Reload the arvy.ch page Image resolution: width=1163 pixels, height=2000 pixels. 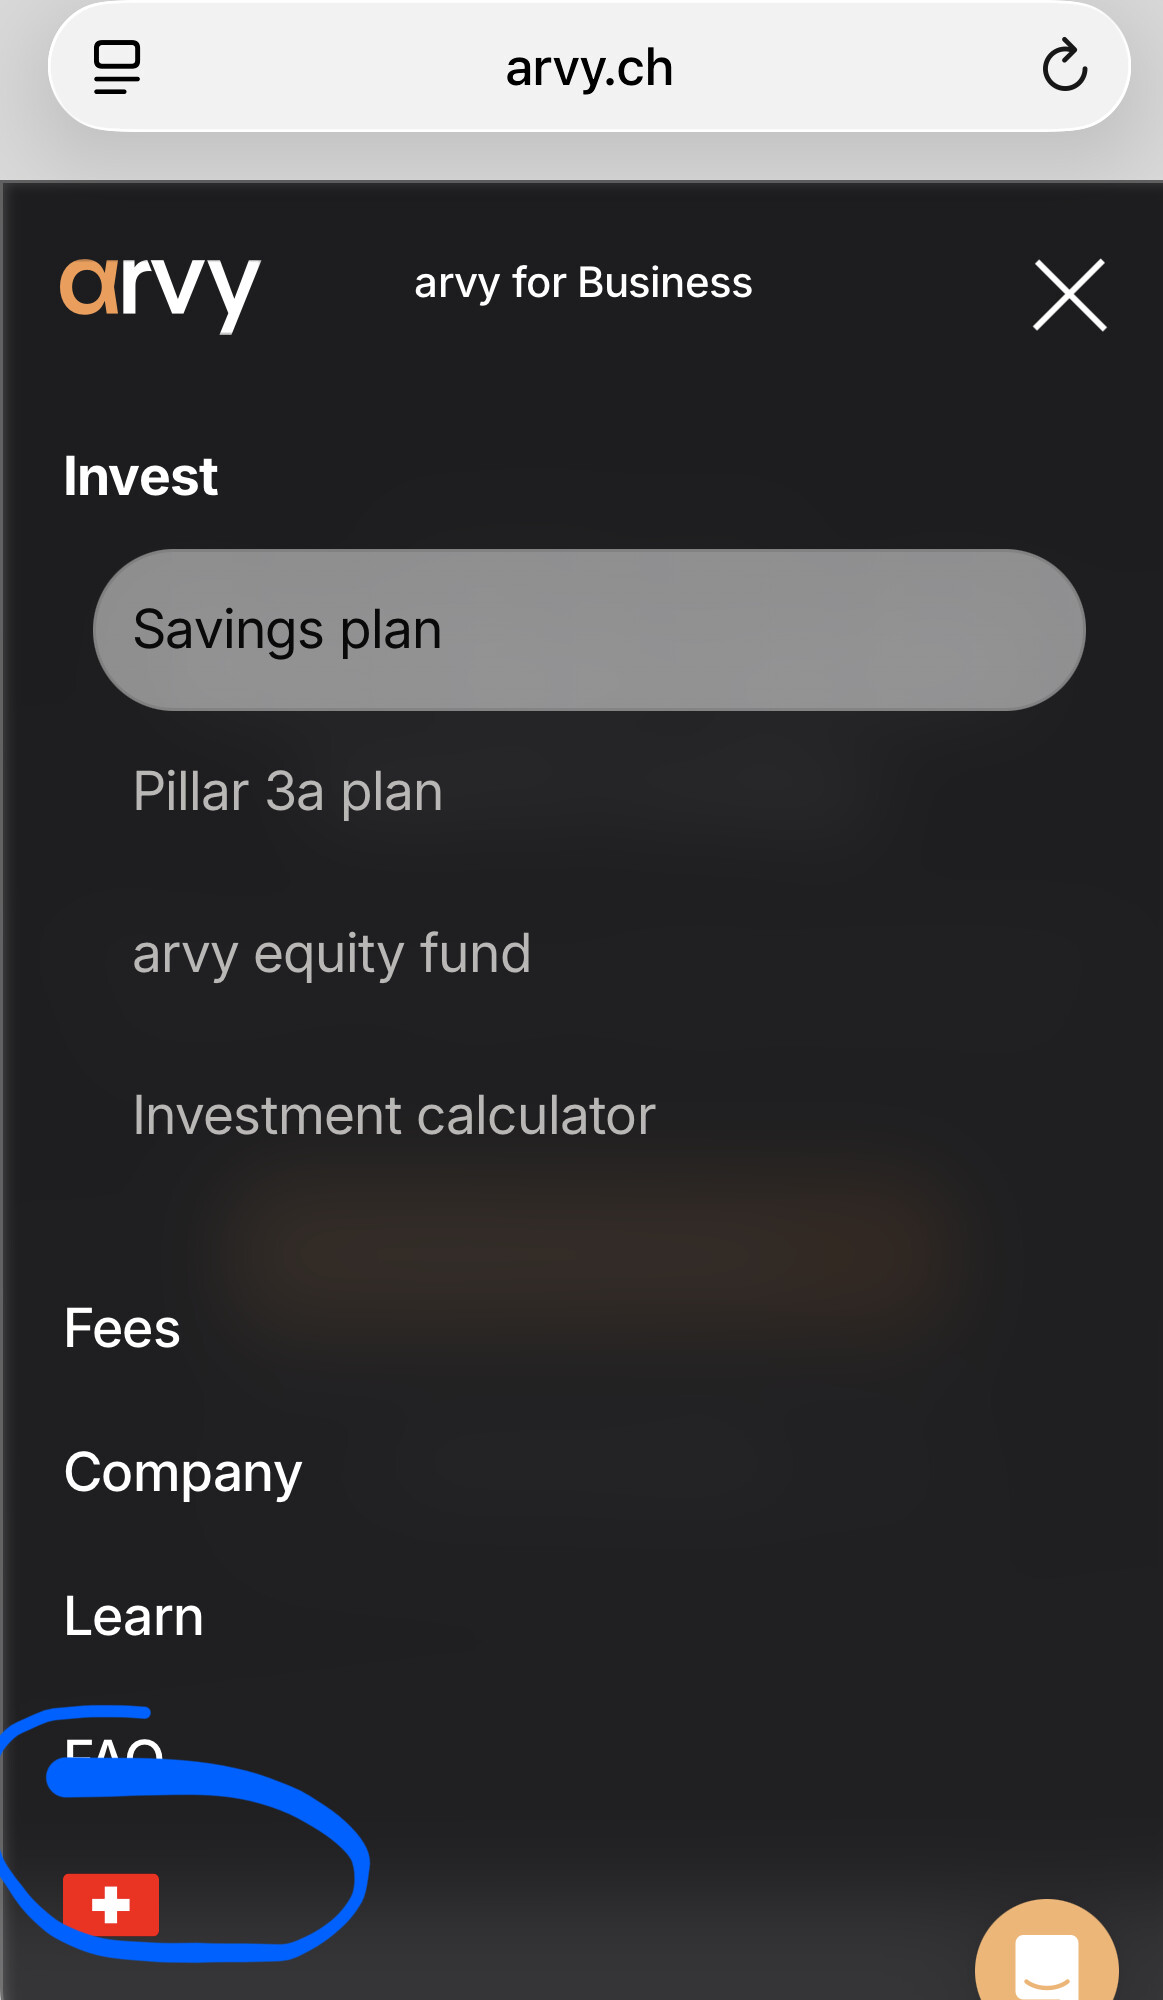1064,67
